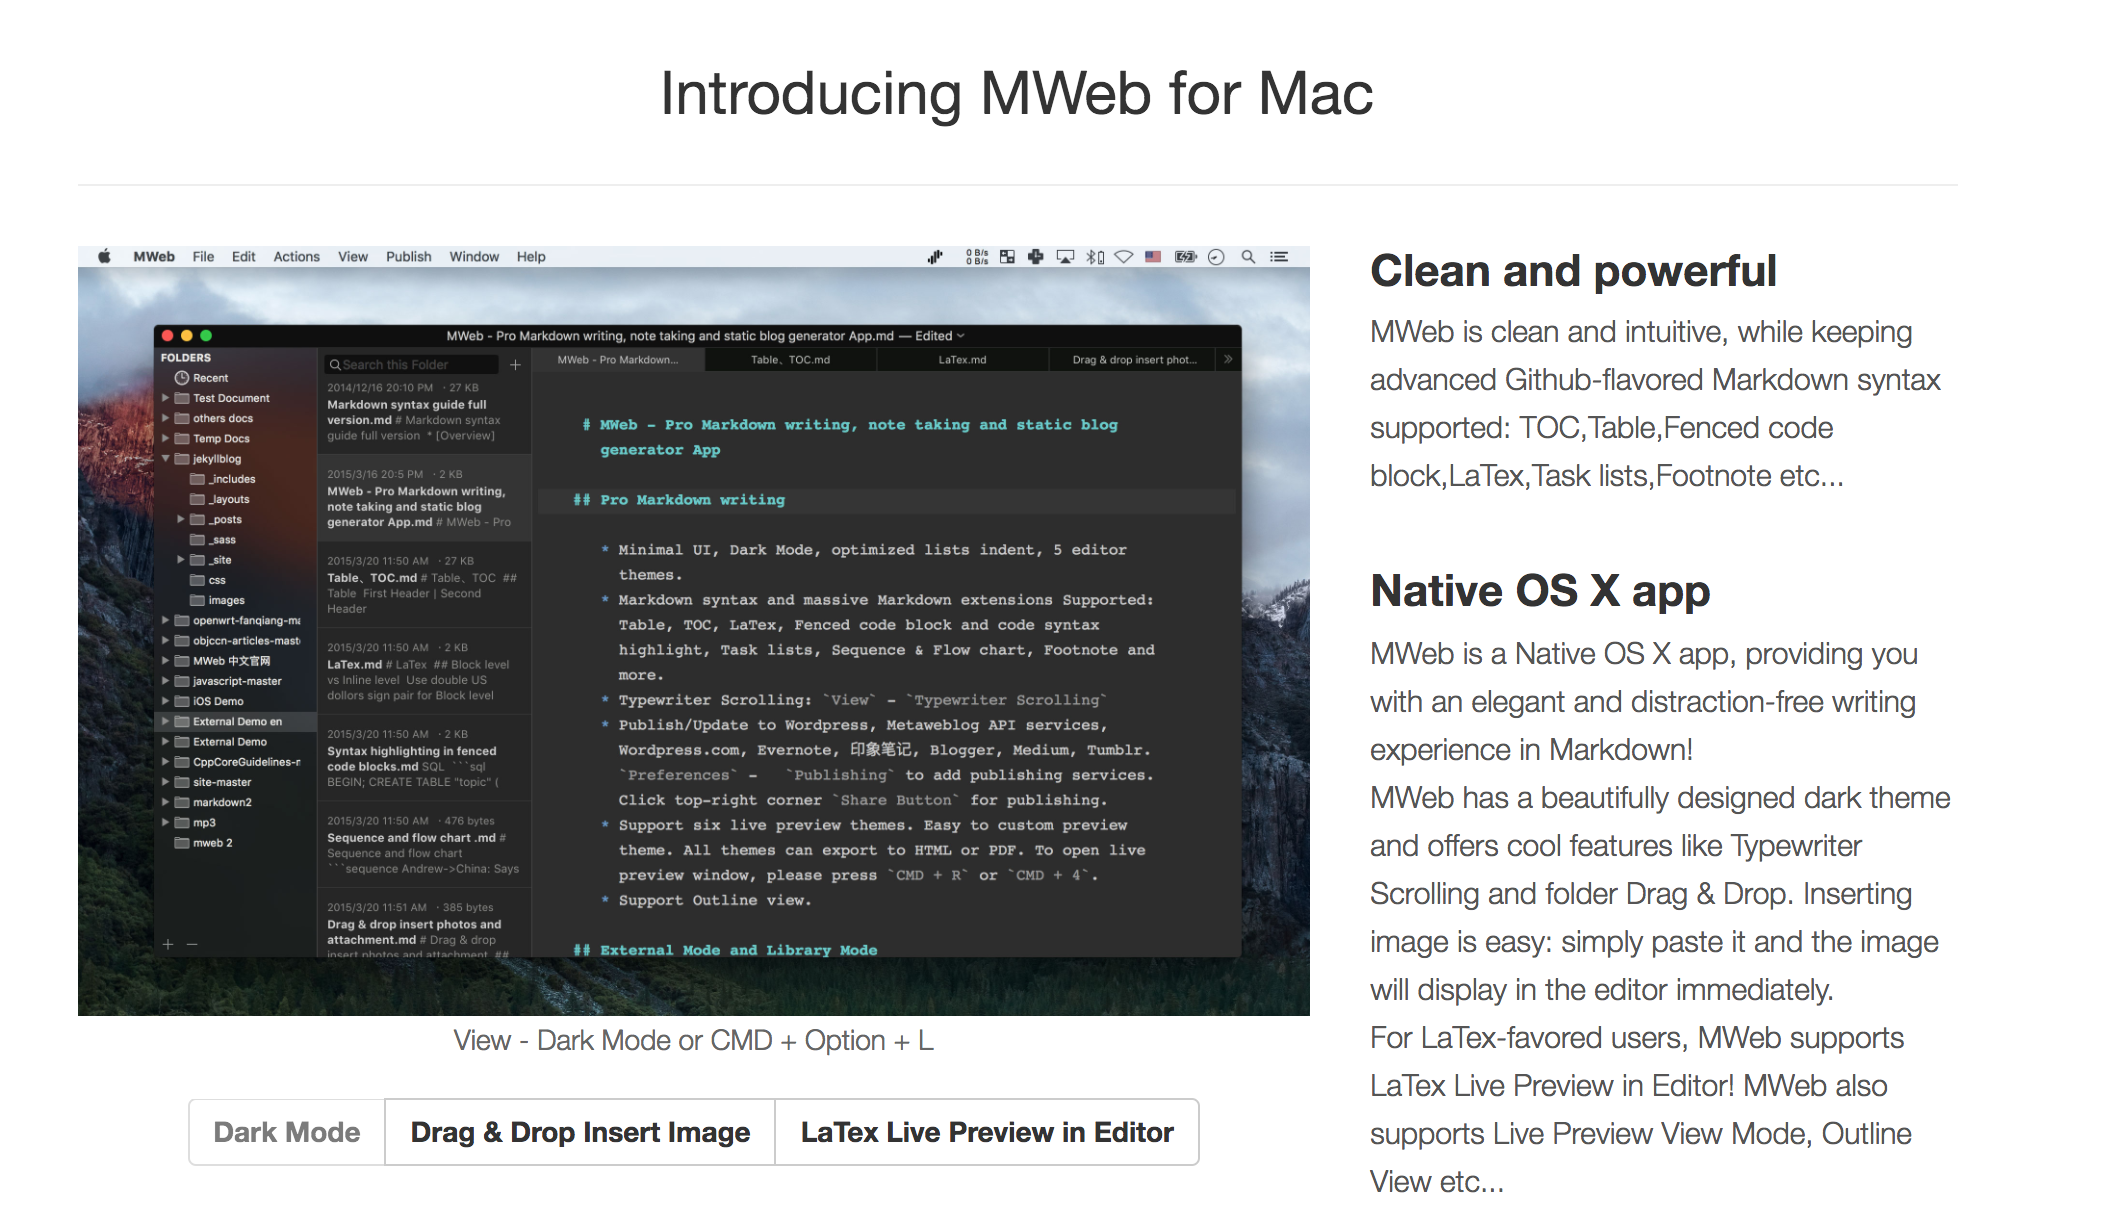Click the plus icon beside Search this Folder
Image resolution: width=2122 pixels, height=1224 pixels.
coord(515,365)
